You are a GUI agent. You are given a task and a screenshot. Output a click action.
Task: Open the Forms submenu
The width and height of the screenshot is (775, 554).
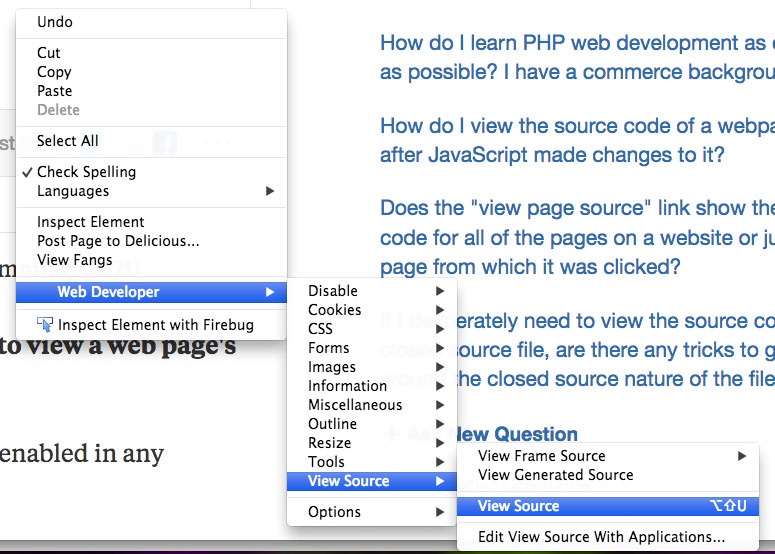372,348
